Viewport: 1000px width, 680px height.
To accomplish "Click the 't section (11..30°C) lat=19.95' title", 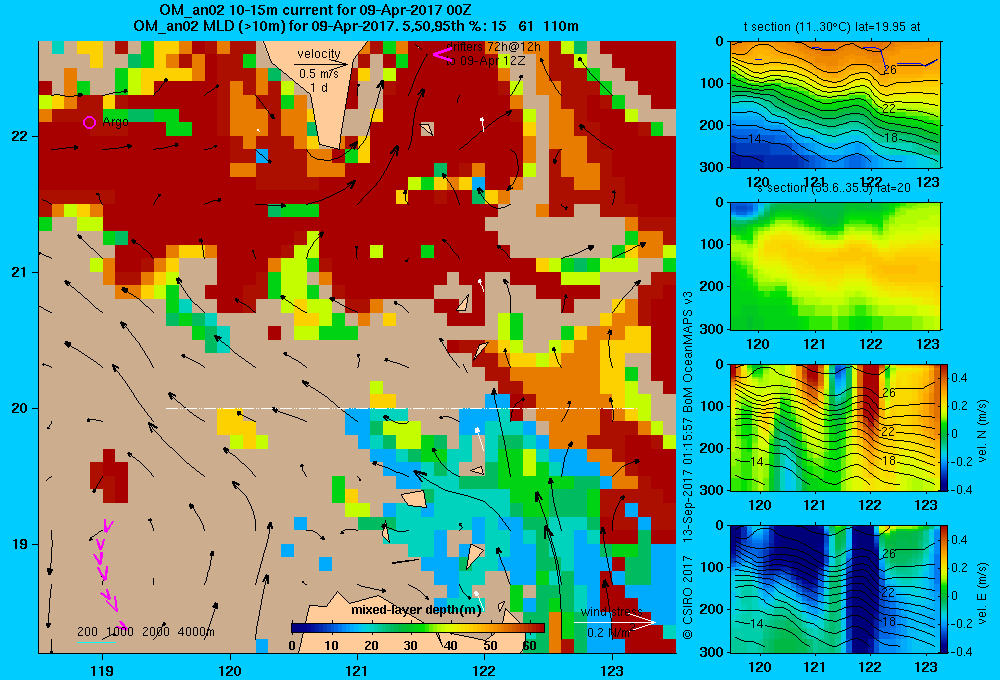I will click(832, 27).
